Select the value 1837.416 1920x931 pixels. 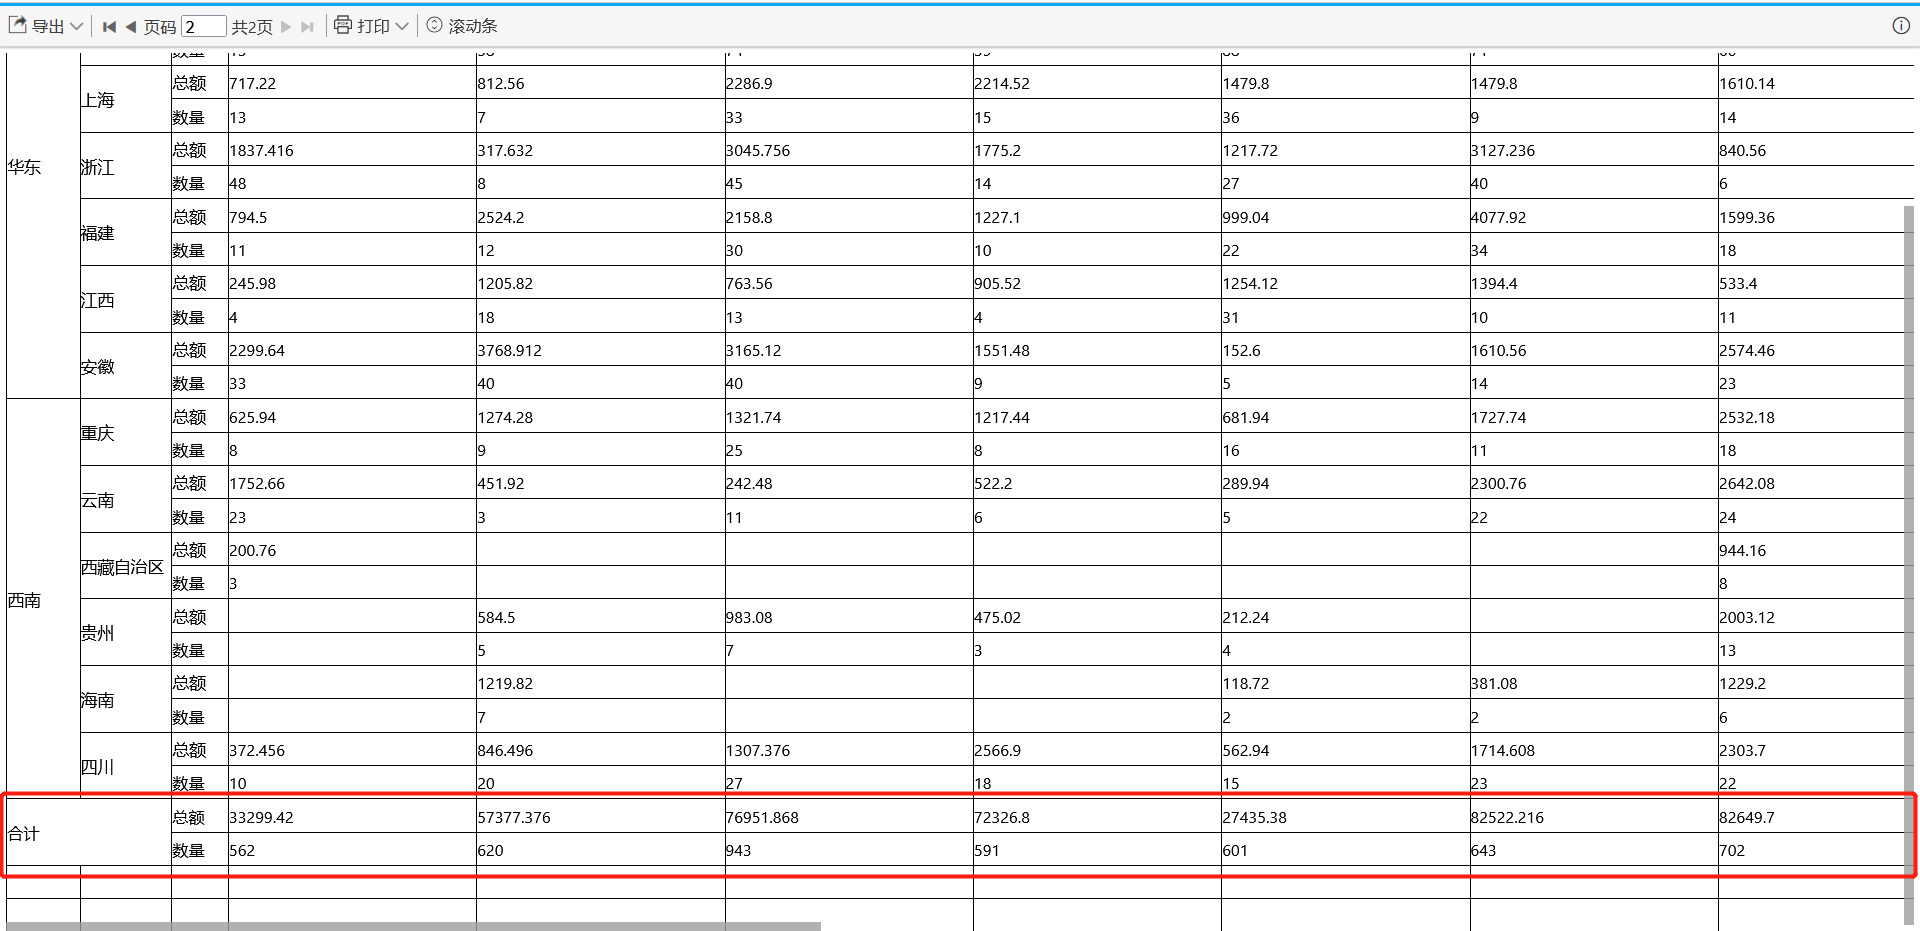262,151
